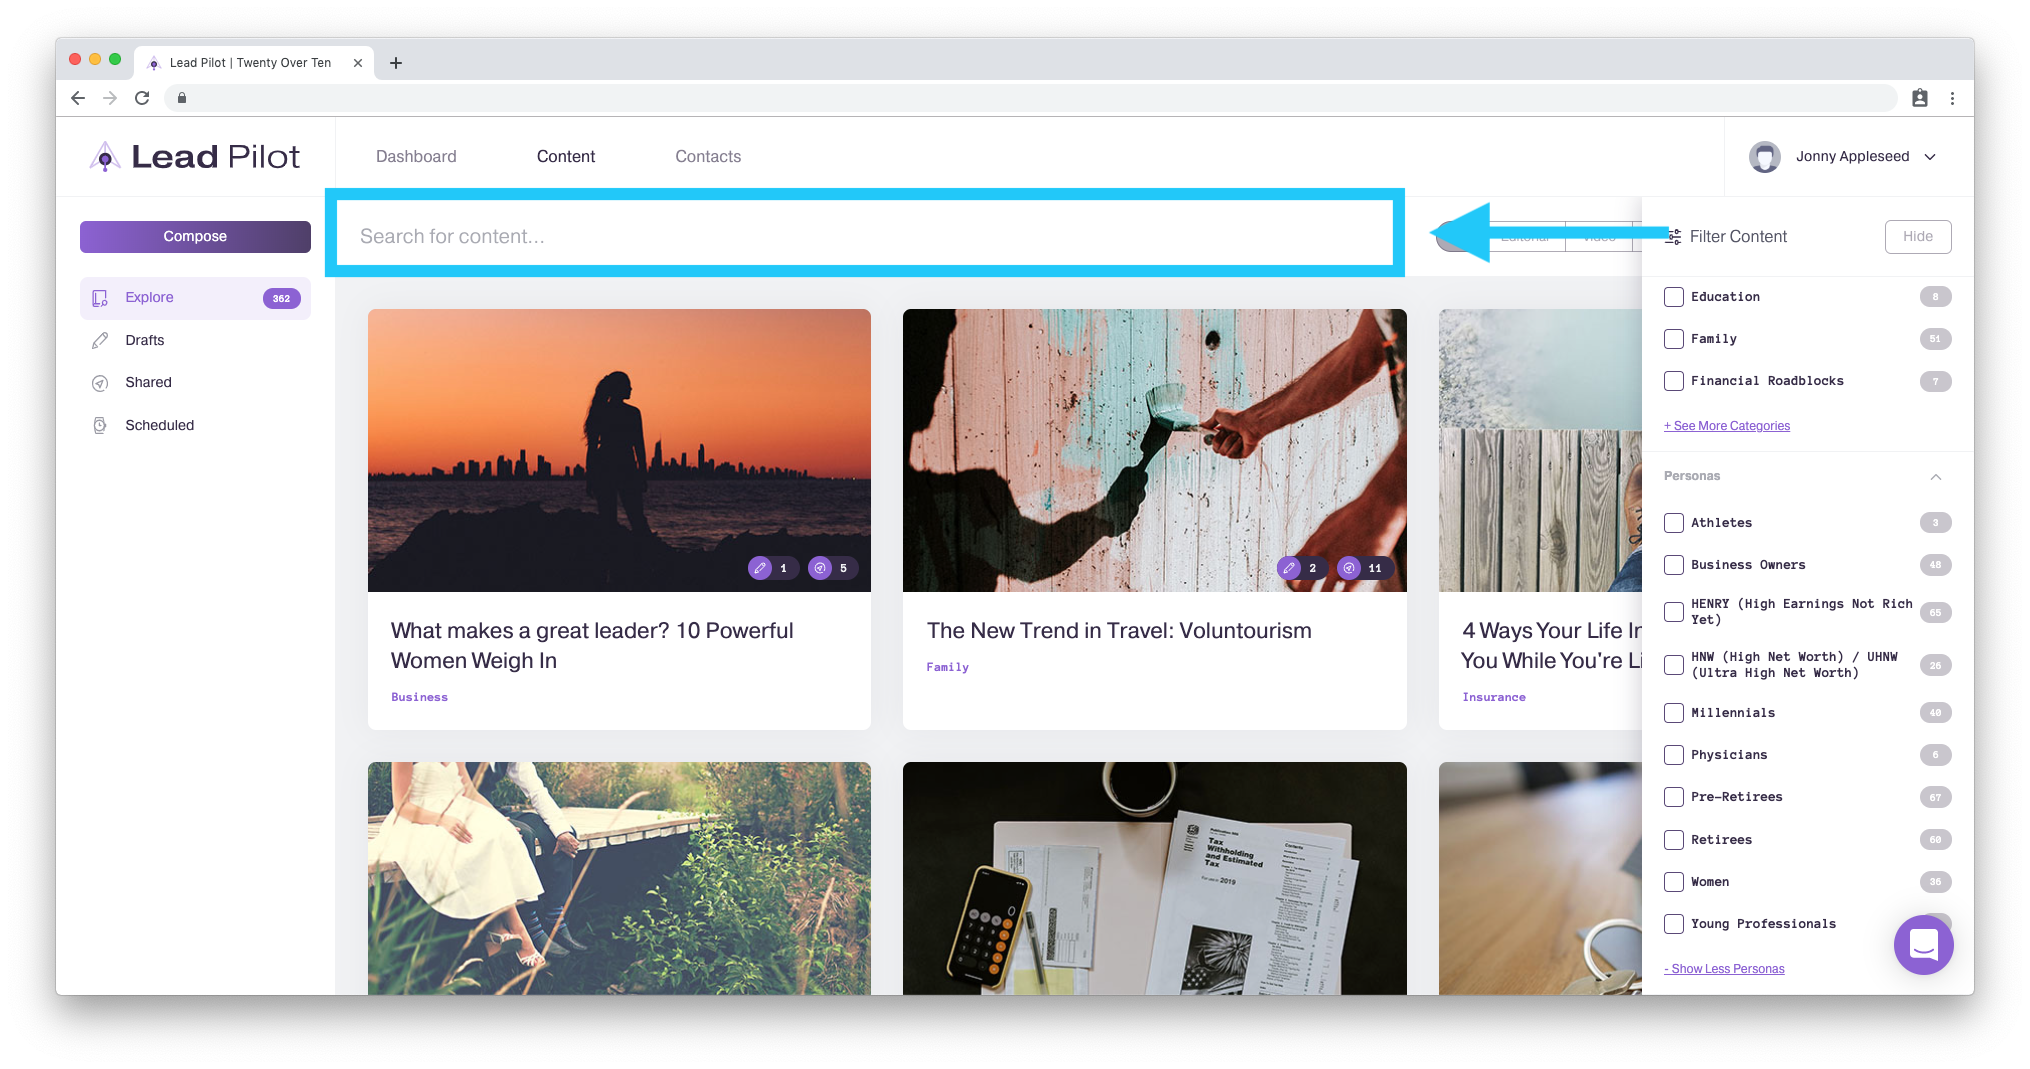Click the Shared sidebar icon
The width and height of the screenshot is (2030, 1069).
coord(100,383)
